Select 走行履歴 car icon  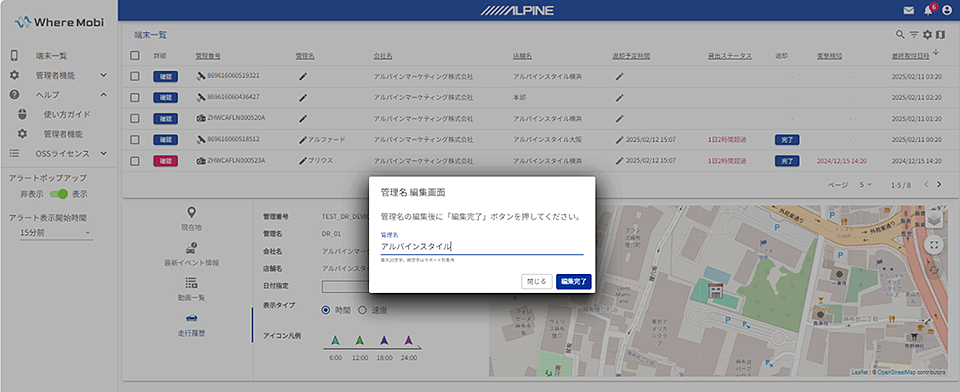192,318
